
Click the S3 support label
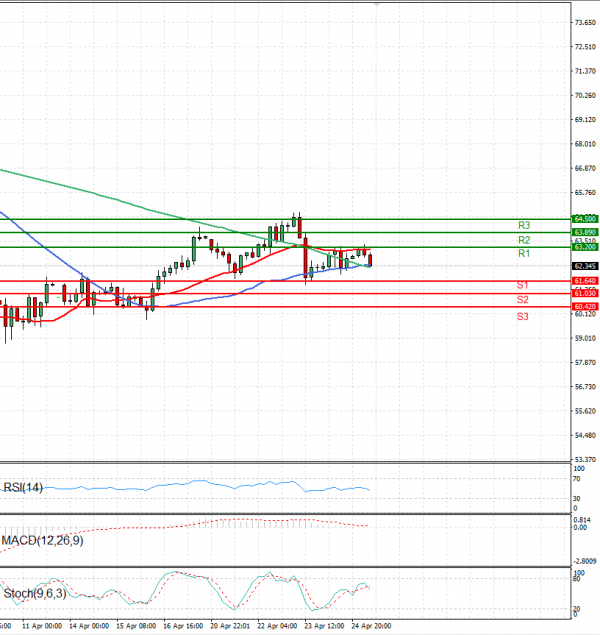coord(523,316)
